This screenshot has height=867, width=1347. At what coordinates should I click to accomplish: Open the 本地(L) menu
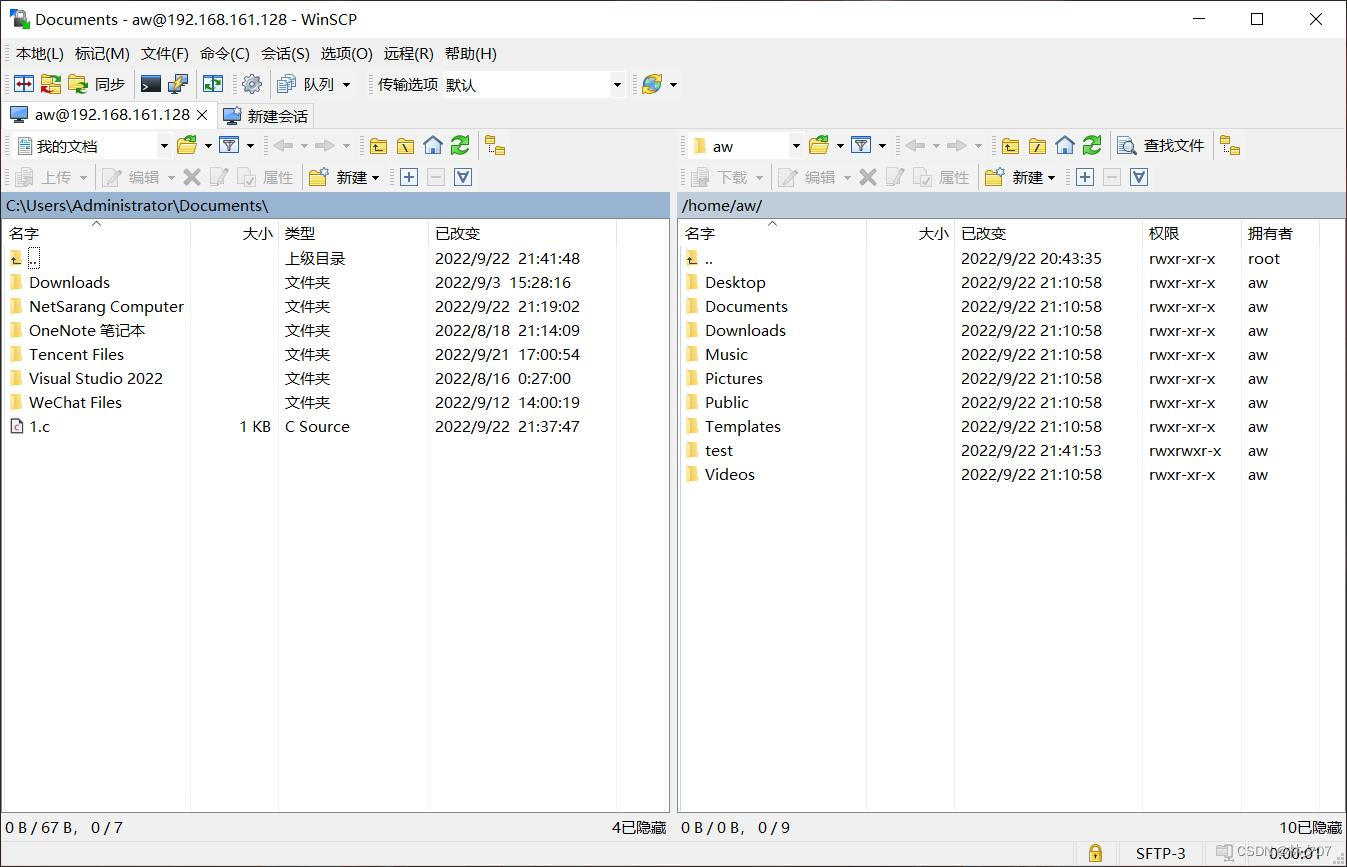click(x=39, y=54)
